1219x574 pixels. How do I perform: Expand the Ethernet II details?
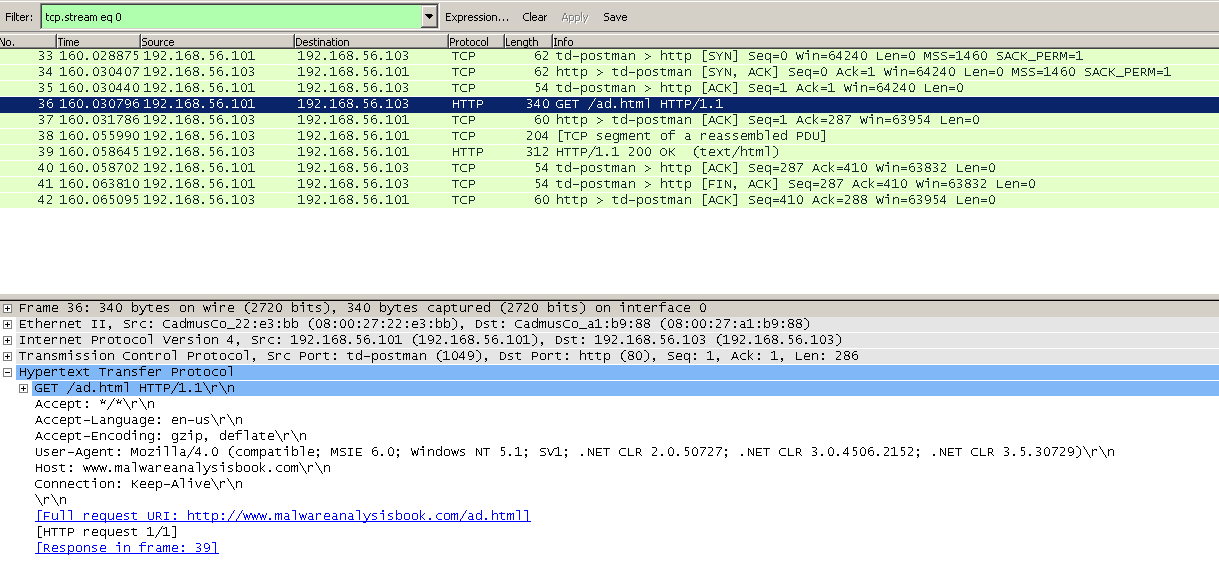[8, 324]
